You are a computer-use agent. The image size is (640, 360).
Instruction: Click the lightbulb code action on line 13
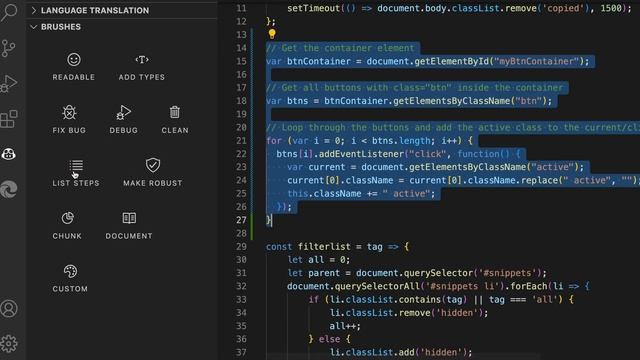[272, 34]
